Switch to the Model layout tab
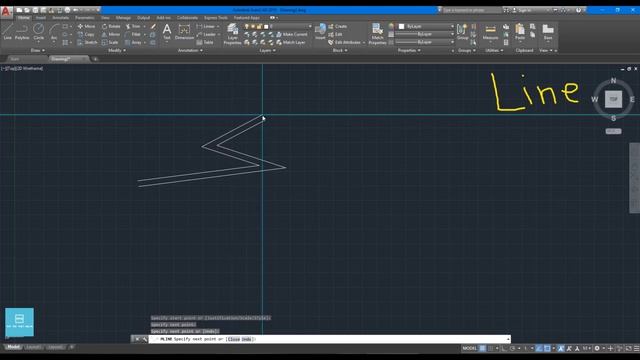The height and width of the screenshot is (360, 640). pyautogui.click(x=13, y=347)
